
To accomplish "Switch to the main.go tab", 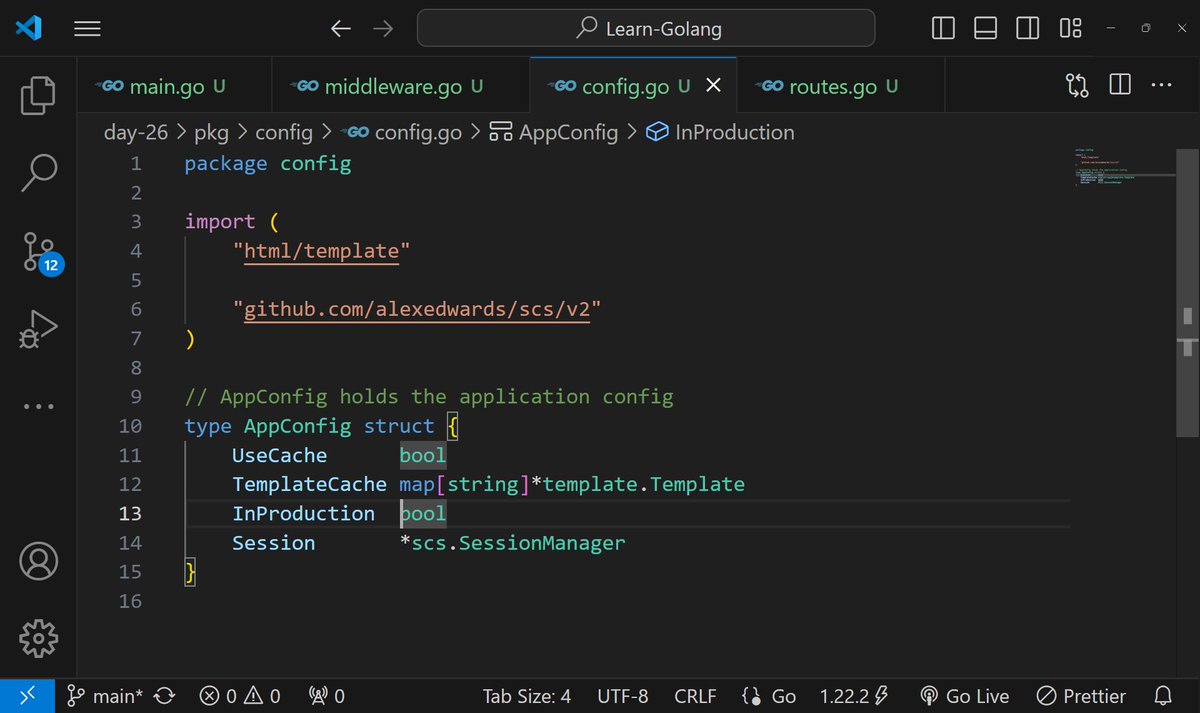I will pyautogui.click(x=174, y=87).
